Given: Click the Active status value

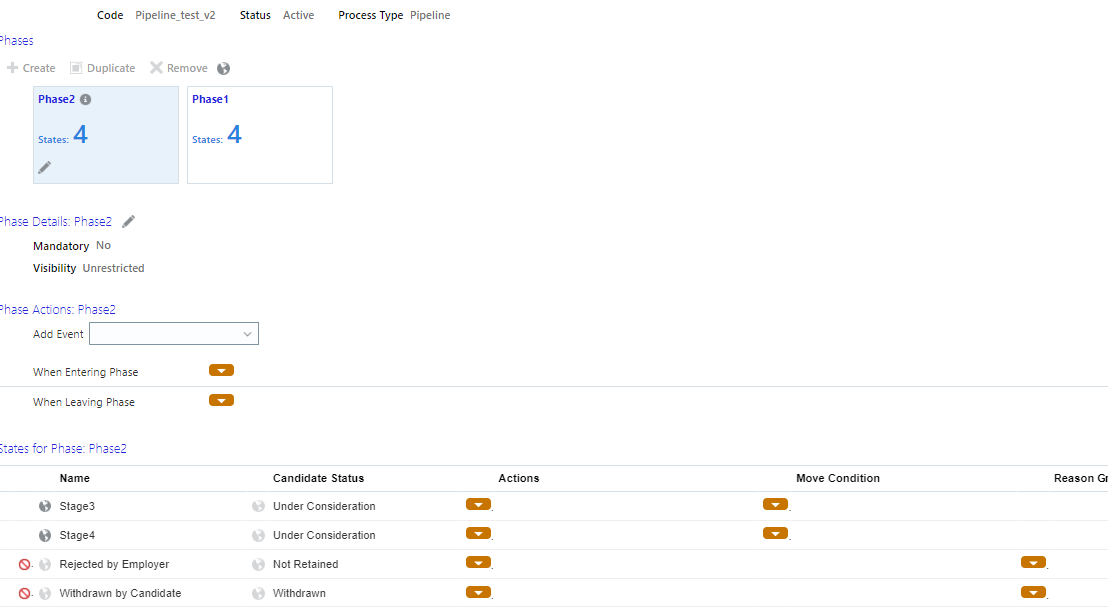Looking at the screenshot, I should click(x=298, y=15).
